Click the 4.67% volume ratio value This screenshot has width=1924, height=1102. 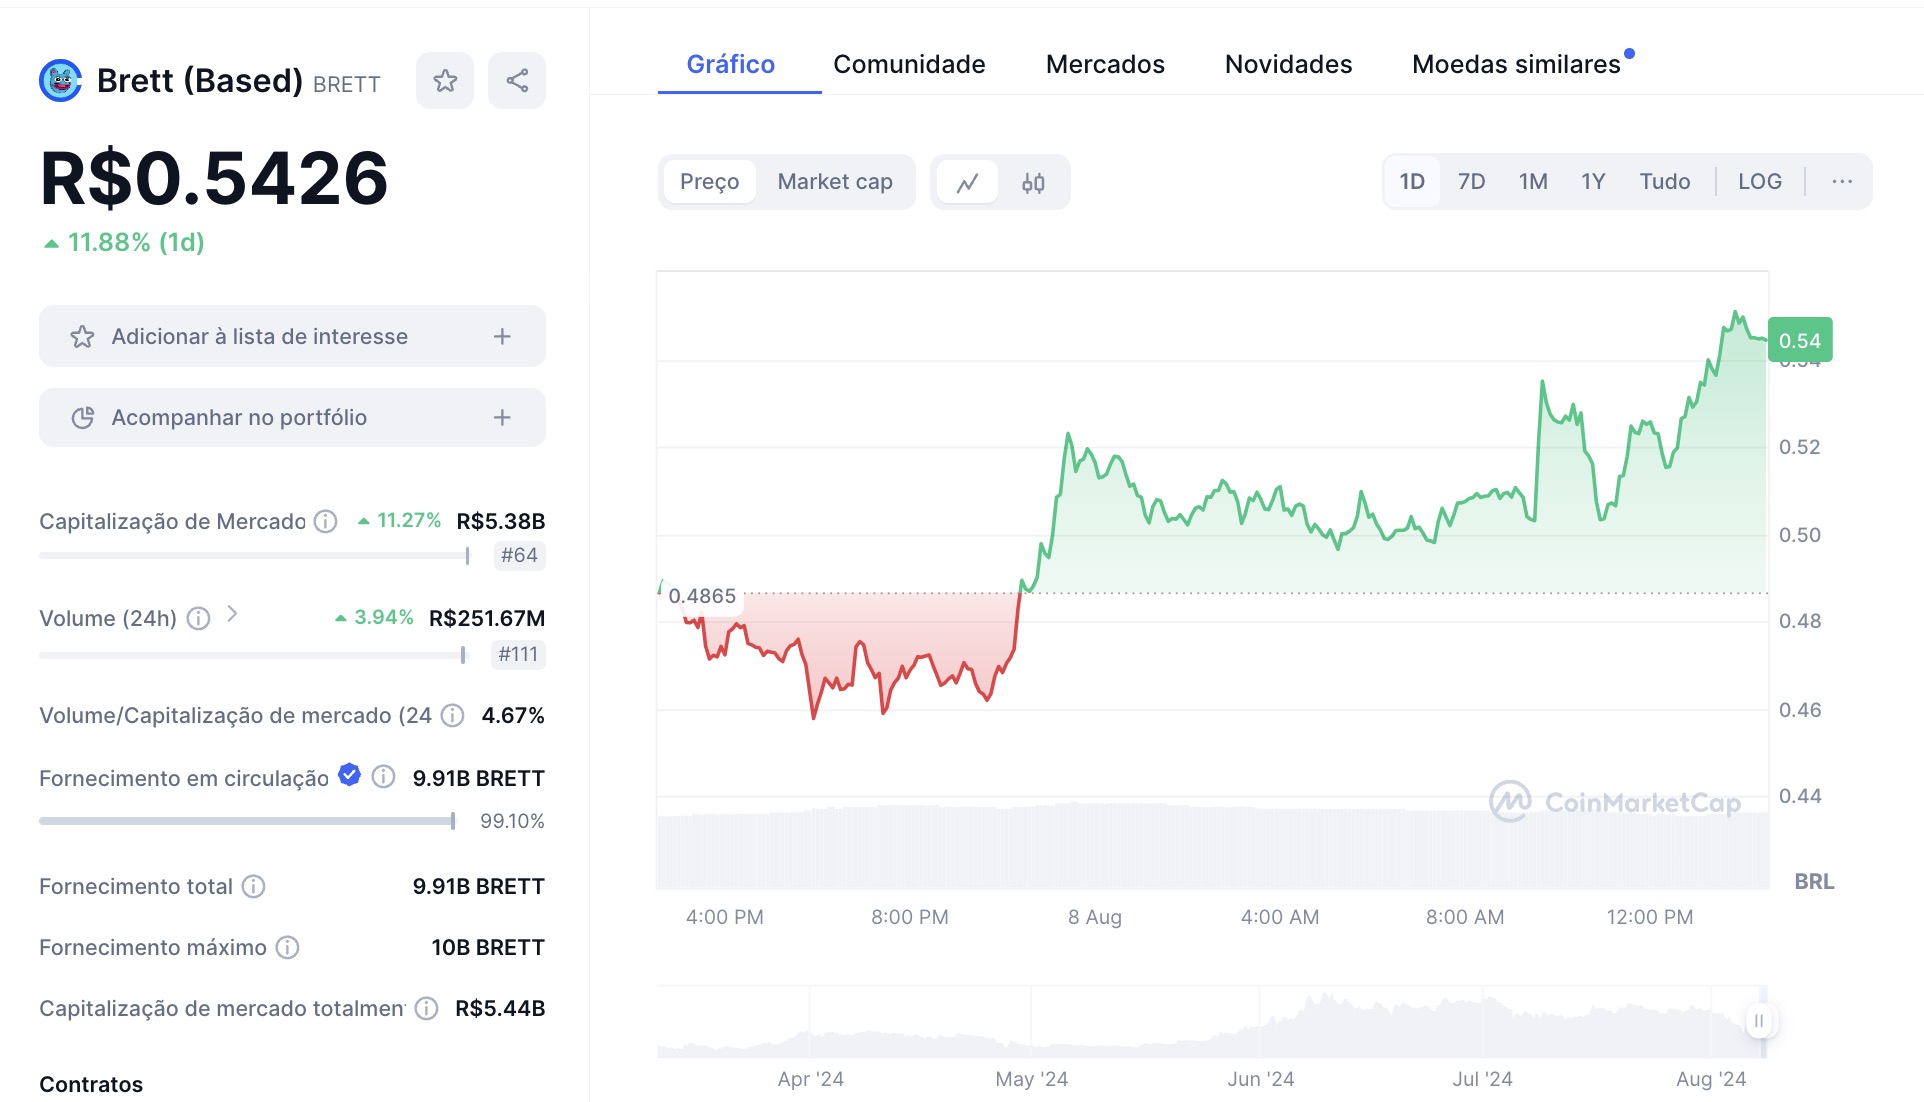[513, 715]
